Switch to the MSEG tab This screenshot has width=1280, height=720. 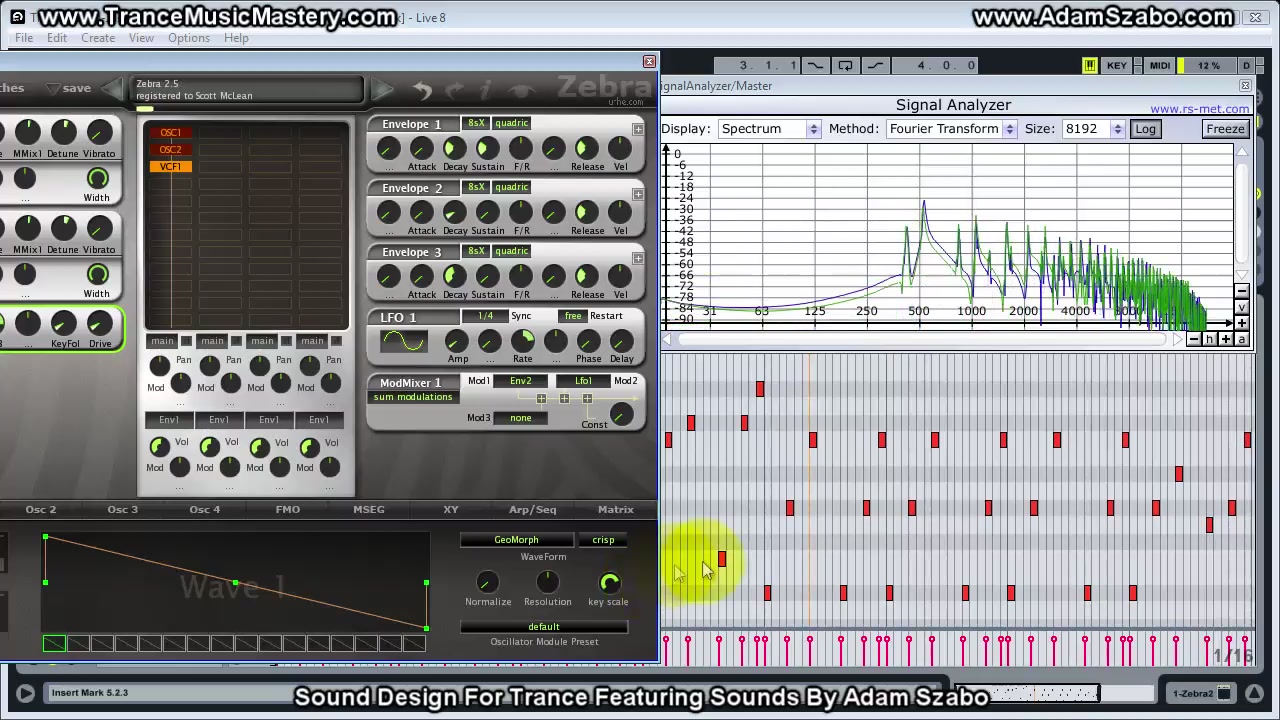tap(369, 510)
